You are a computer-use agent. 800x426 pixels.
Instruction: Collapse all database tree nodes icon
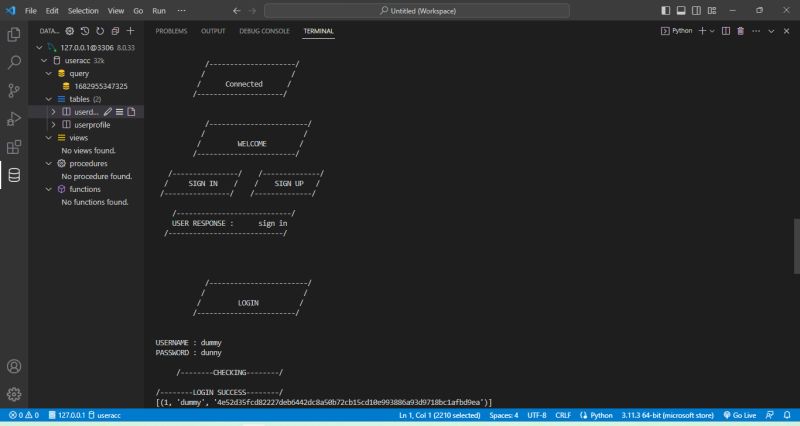click(x=115, y=31)
